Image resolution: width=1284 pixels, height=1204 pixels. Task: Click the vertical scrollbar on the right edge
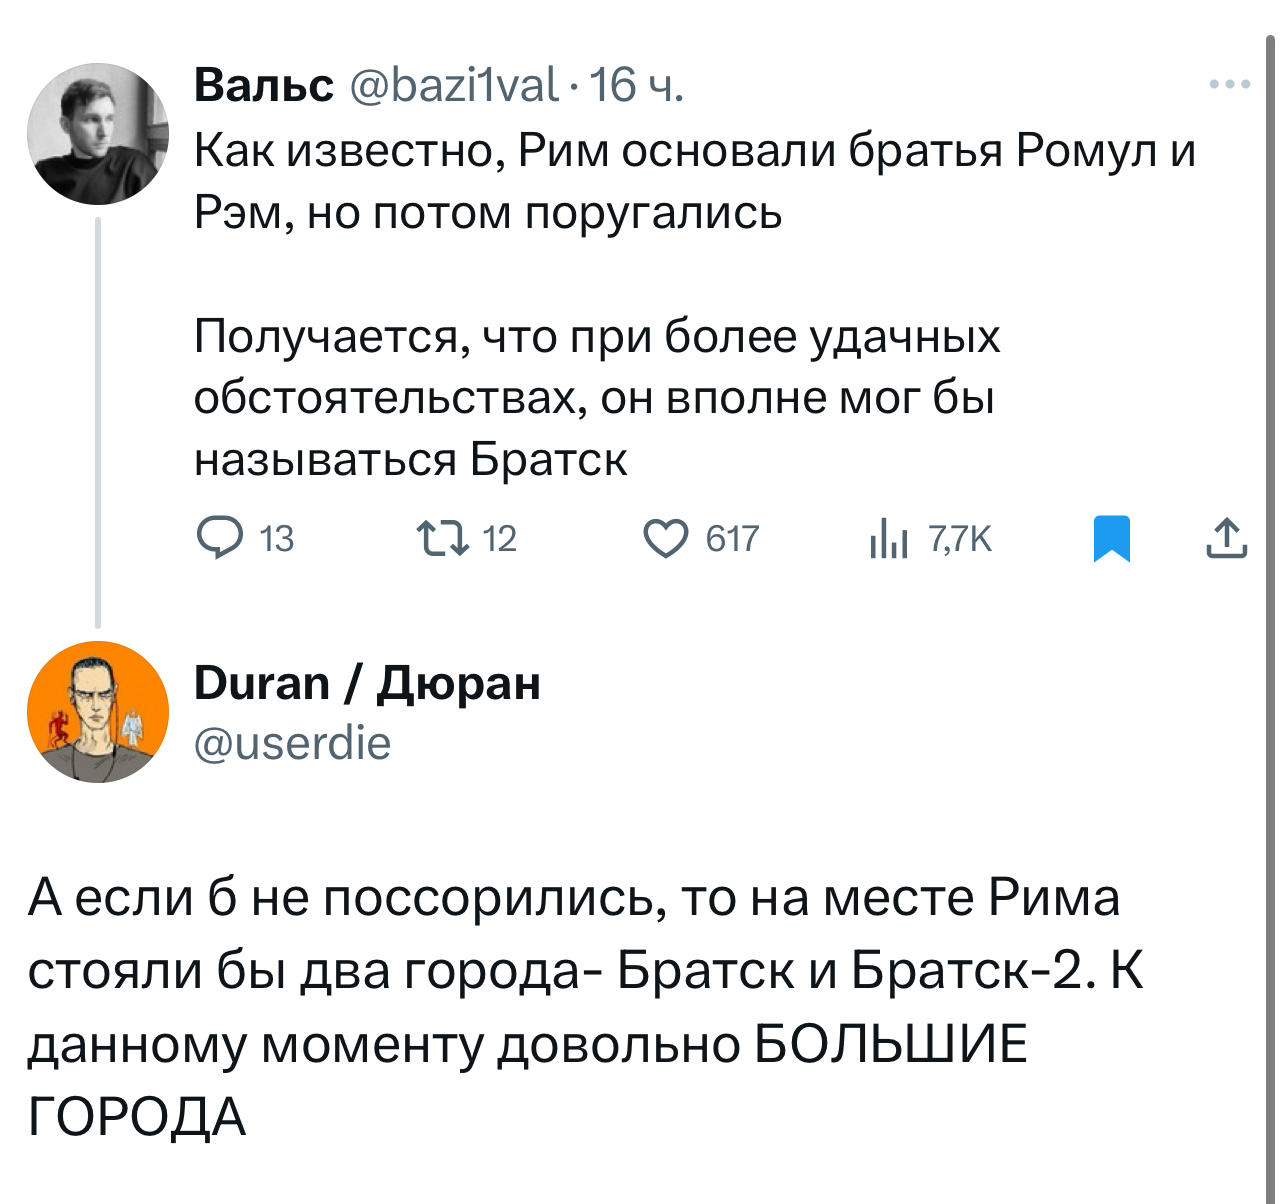(x=1270, y=400)
